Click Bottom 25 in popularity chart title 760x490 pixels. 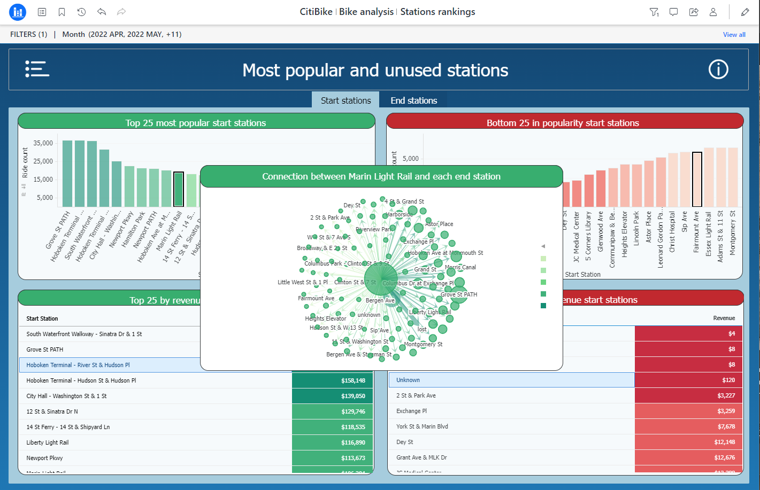click(563, 123)
